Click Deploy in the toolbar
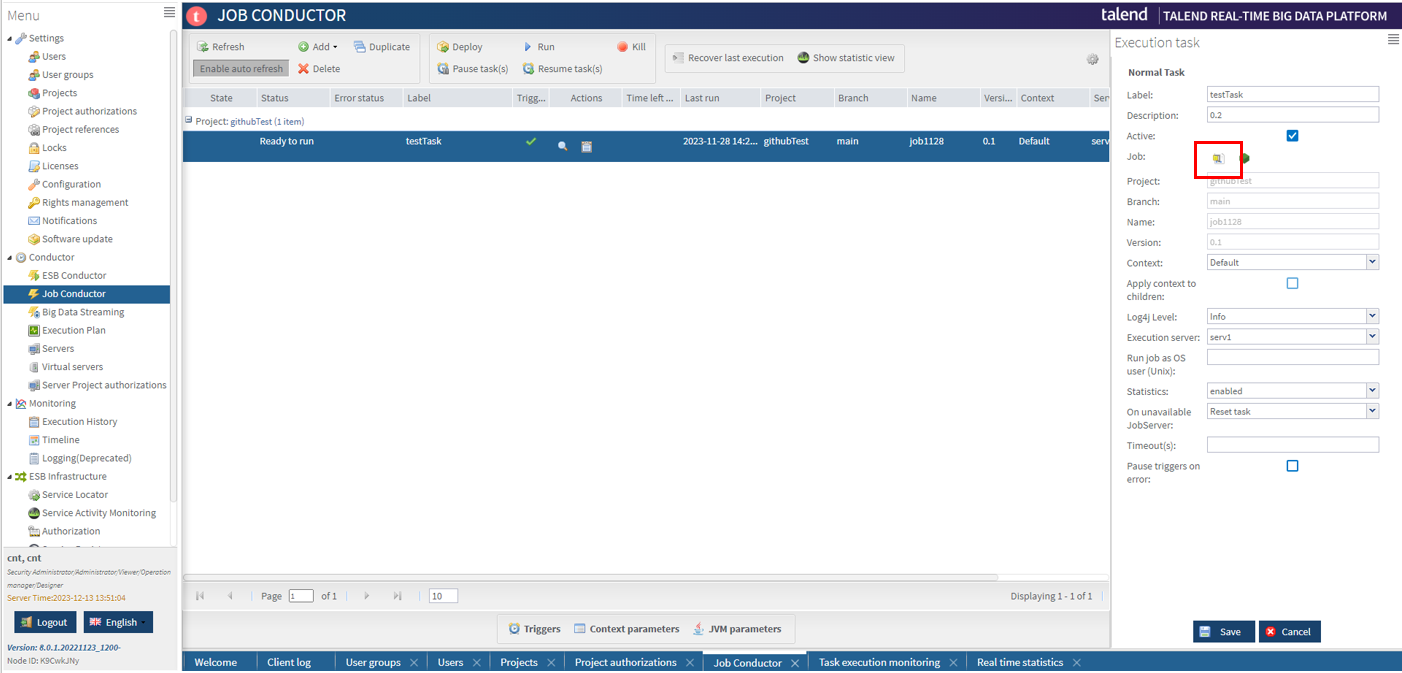The height and width of the screenshot is (673, 1402). tap(460, 47)
